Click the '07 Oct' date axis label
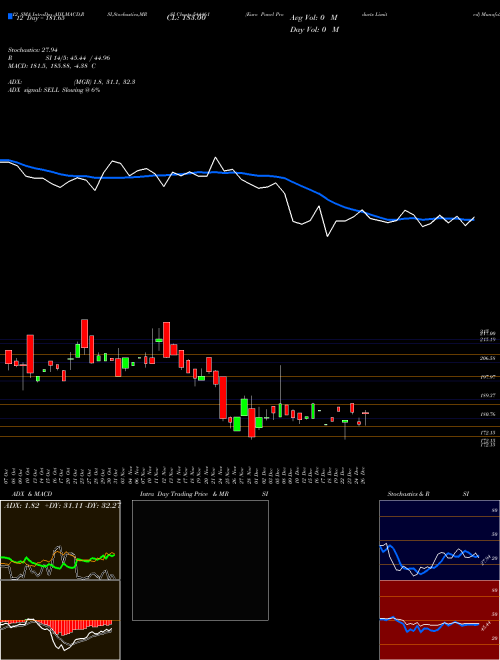This screenshot has height=660, width=500. pos(8,474)
